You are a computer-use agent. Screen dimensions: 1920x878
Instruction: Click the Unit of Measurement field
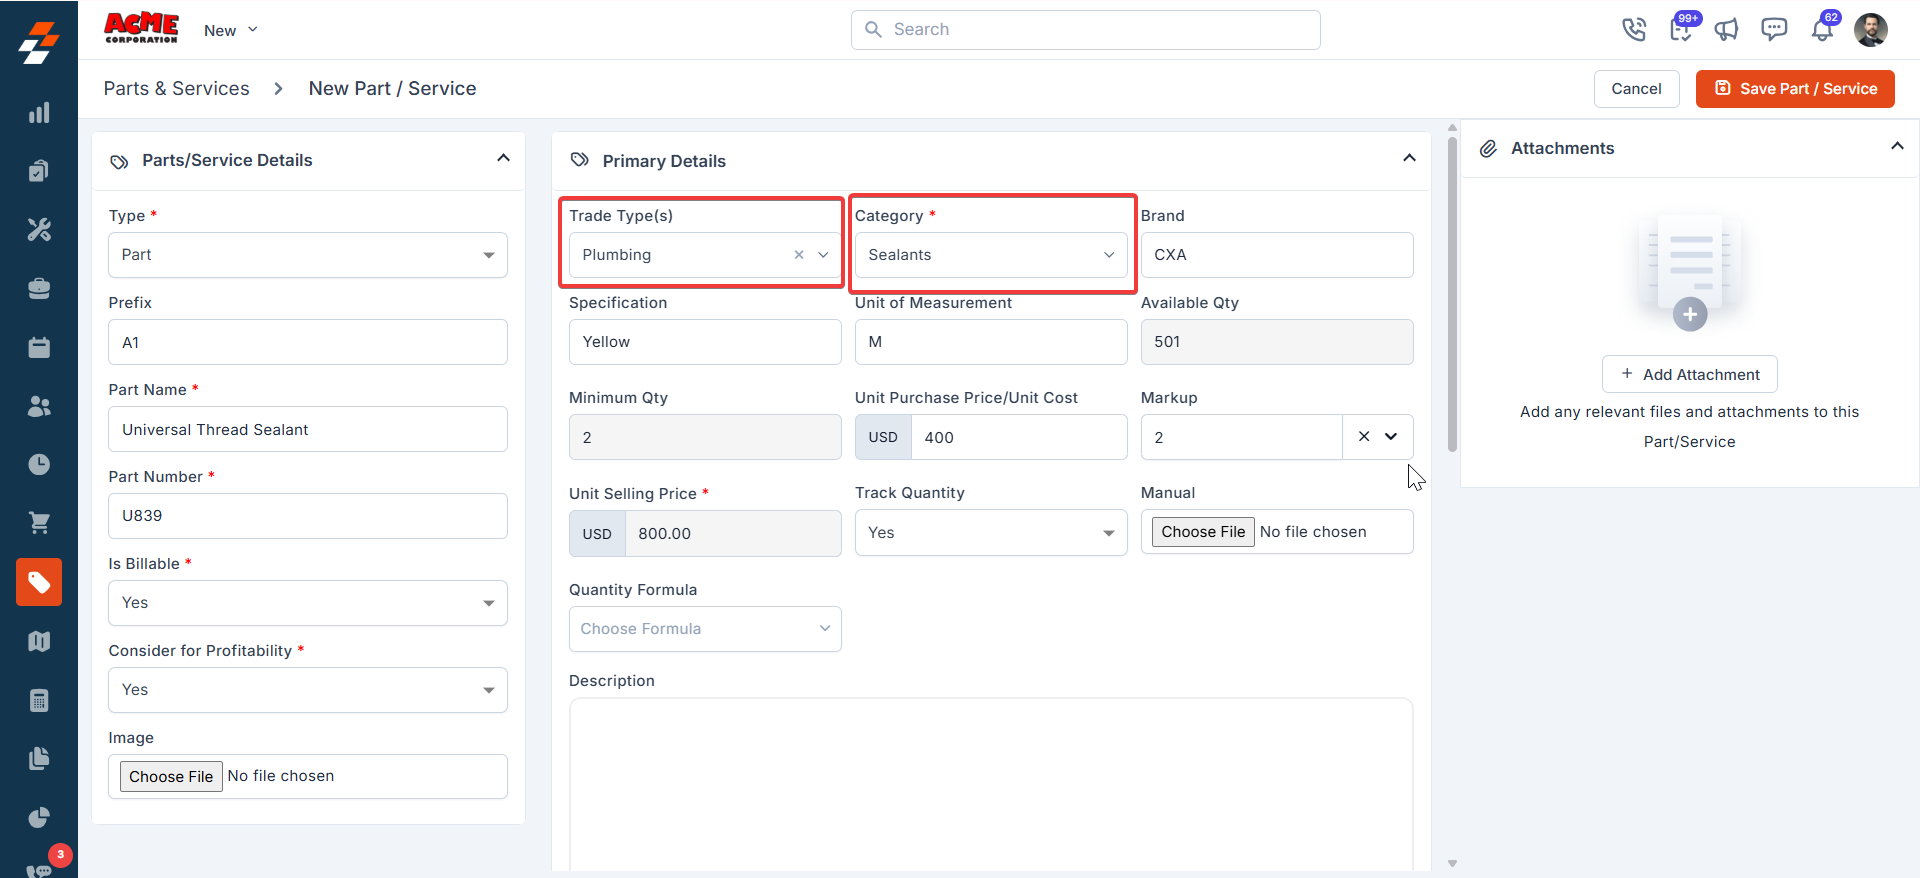(x=991, y=342)
